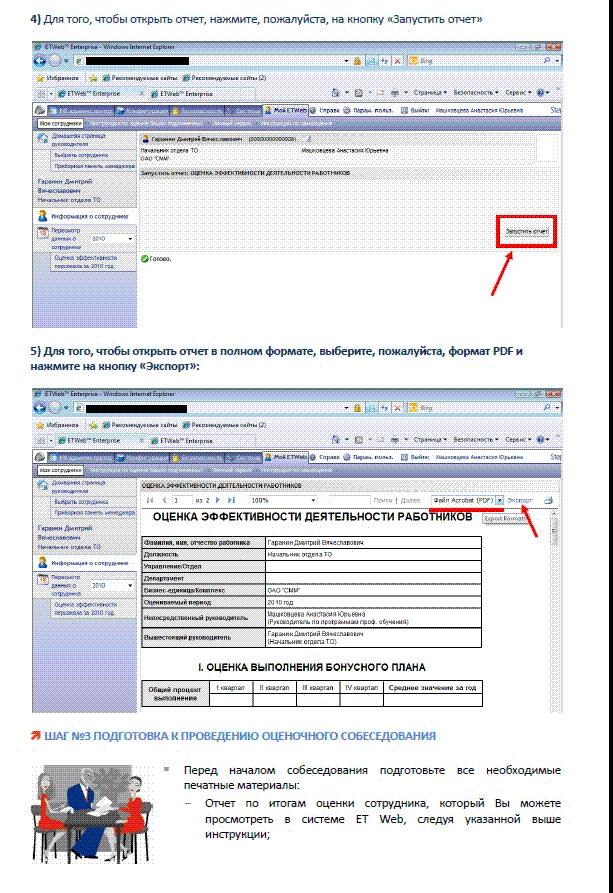Click the «Экспорт» link in report toolbar
This screenshot has height=893, width=613.
click(x=519, y=499)
